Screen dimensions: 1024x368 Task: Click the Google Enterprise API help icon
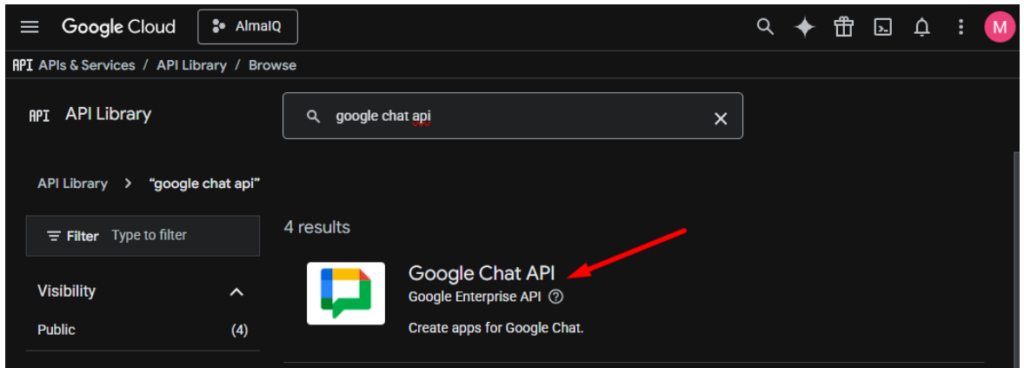pyautogui.click(x=556, y=297)
